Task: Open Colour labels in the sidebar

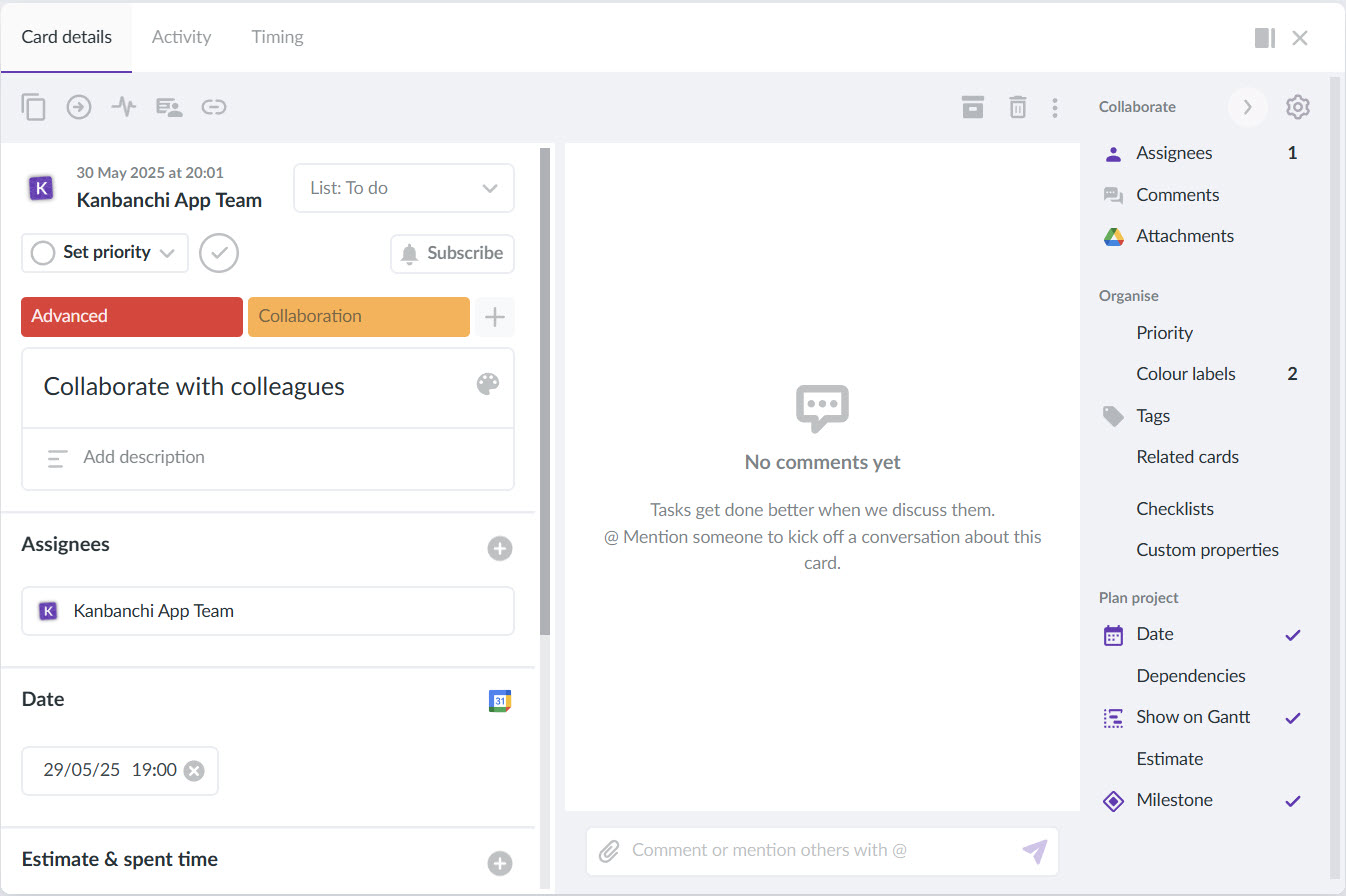Action: pyautogui.click(x=1186, y=374)
